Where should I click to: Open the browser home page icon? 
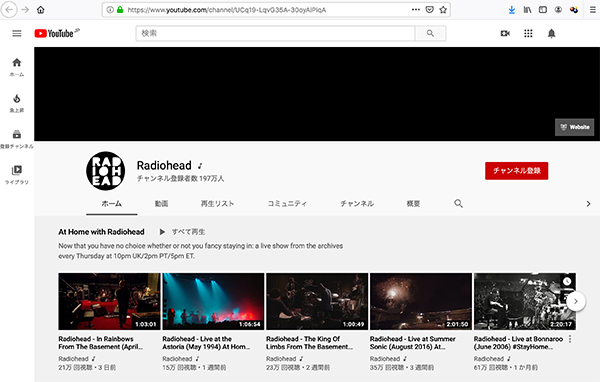pos(41,10)
